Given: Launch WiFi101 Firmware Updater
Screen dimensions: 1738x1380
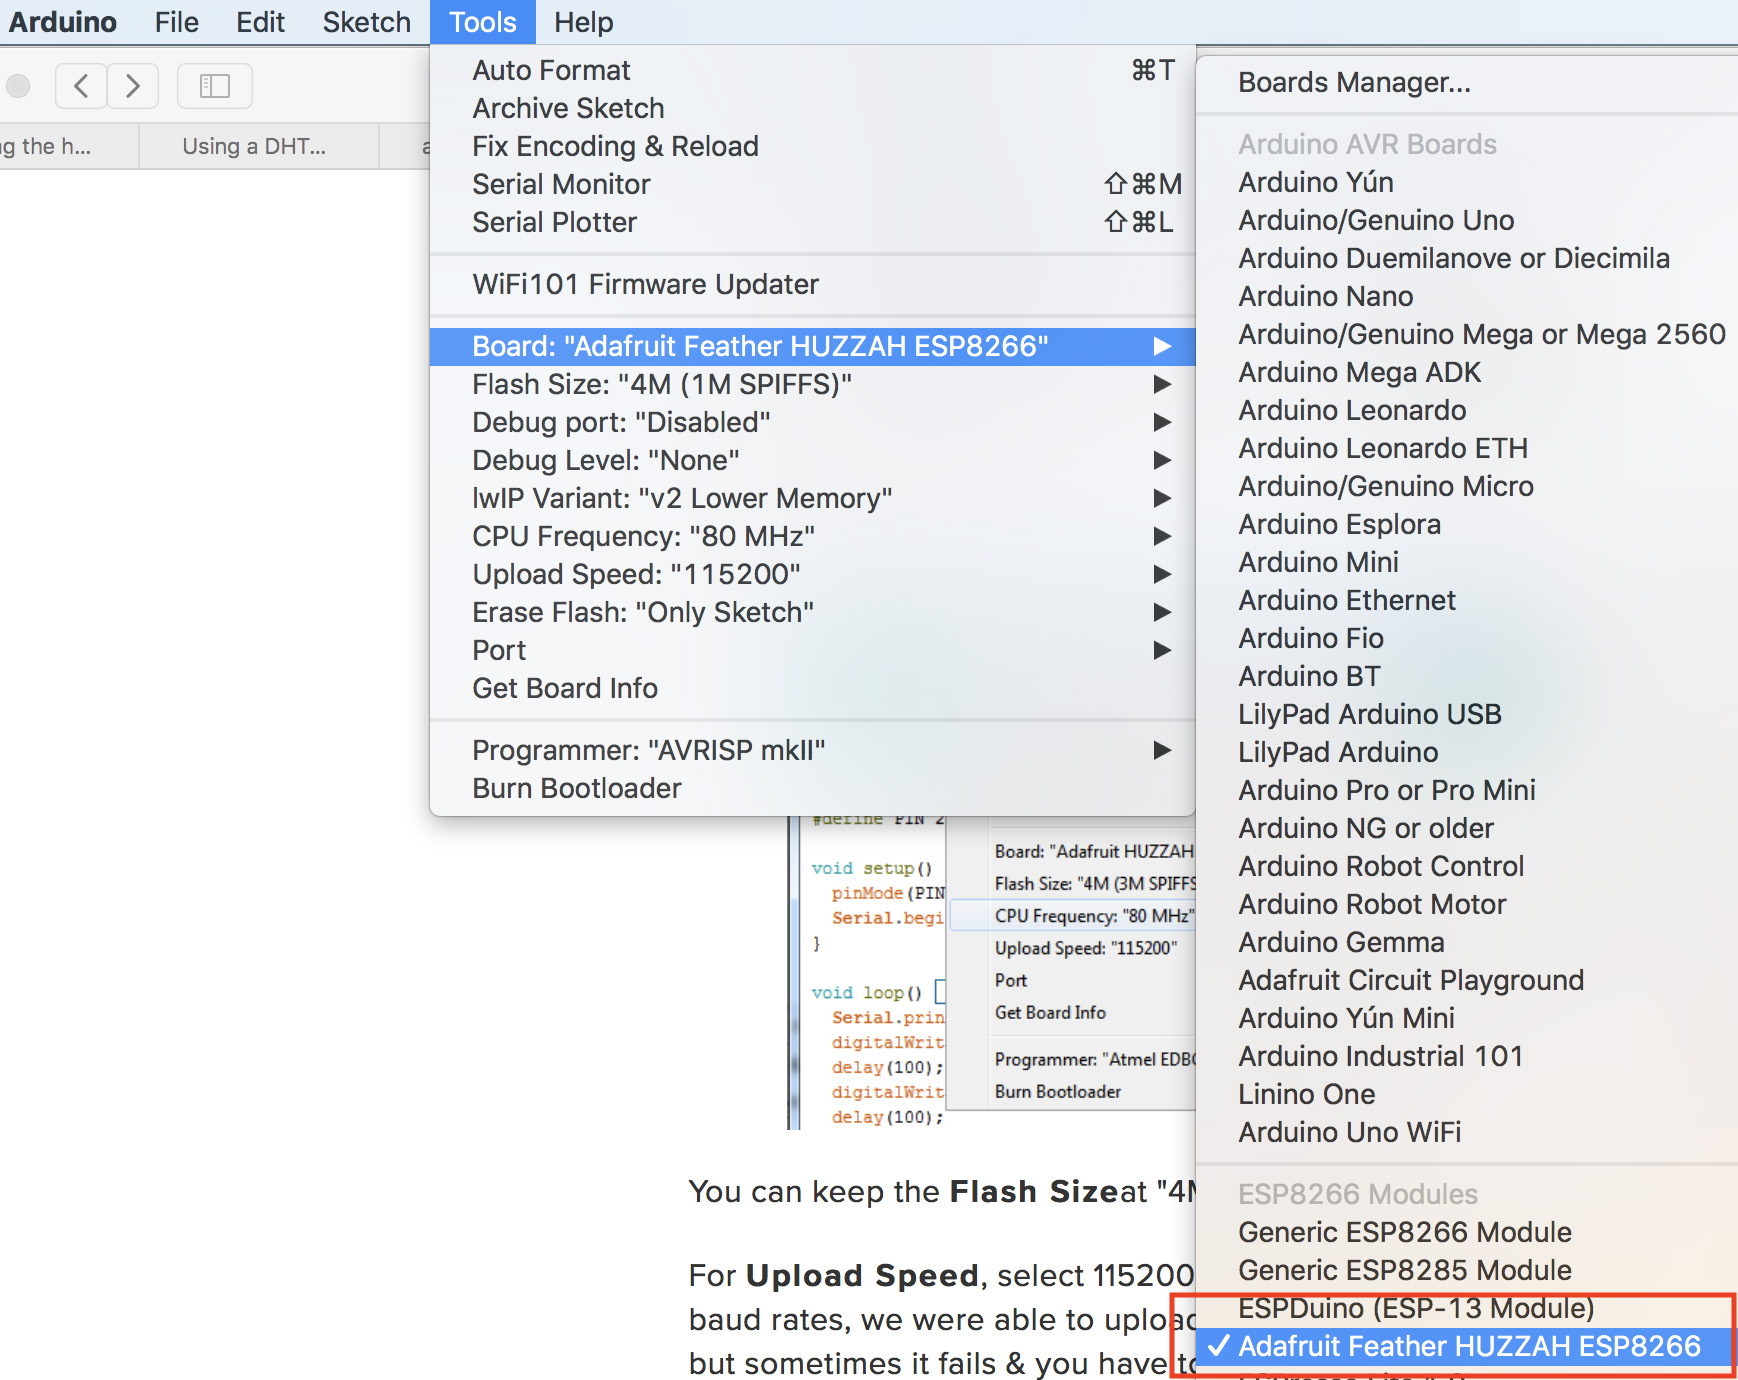Looking at the screenshot, I should point(645,284).
